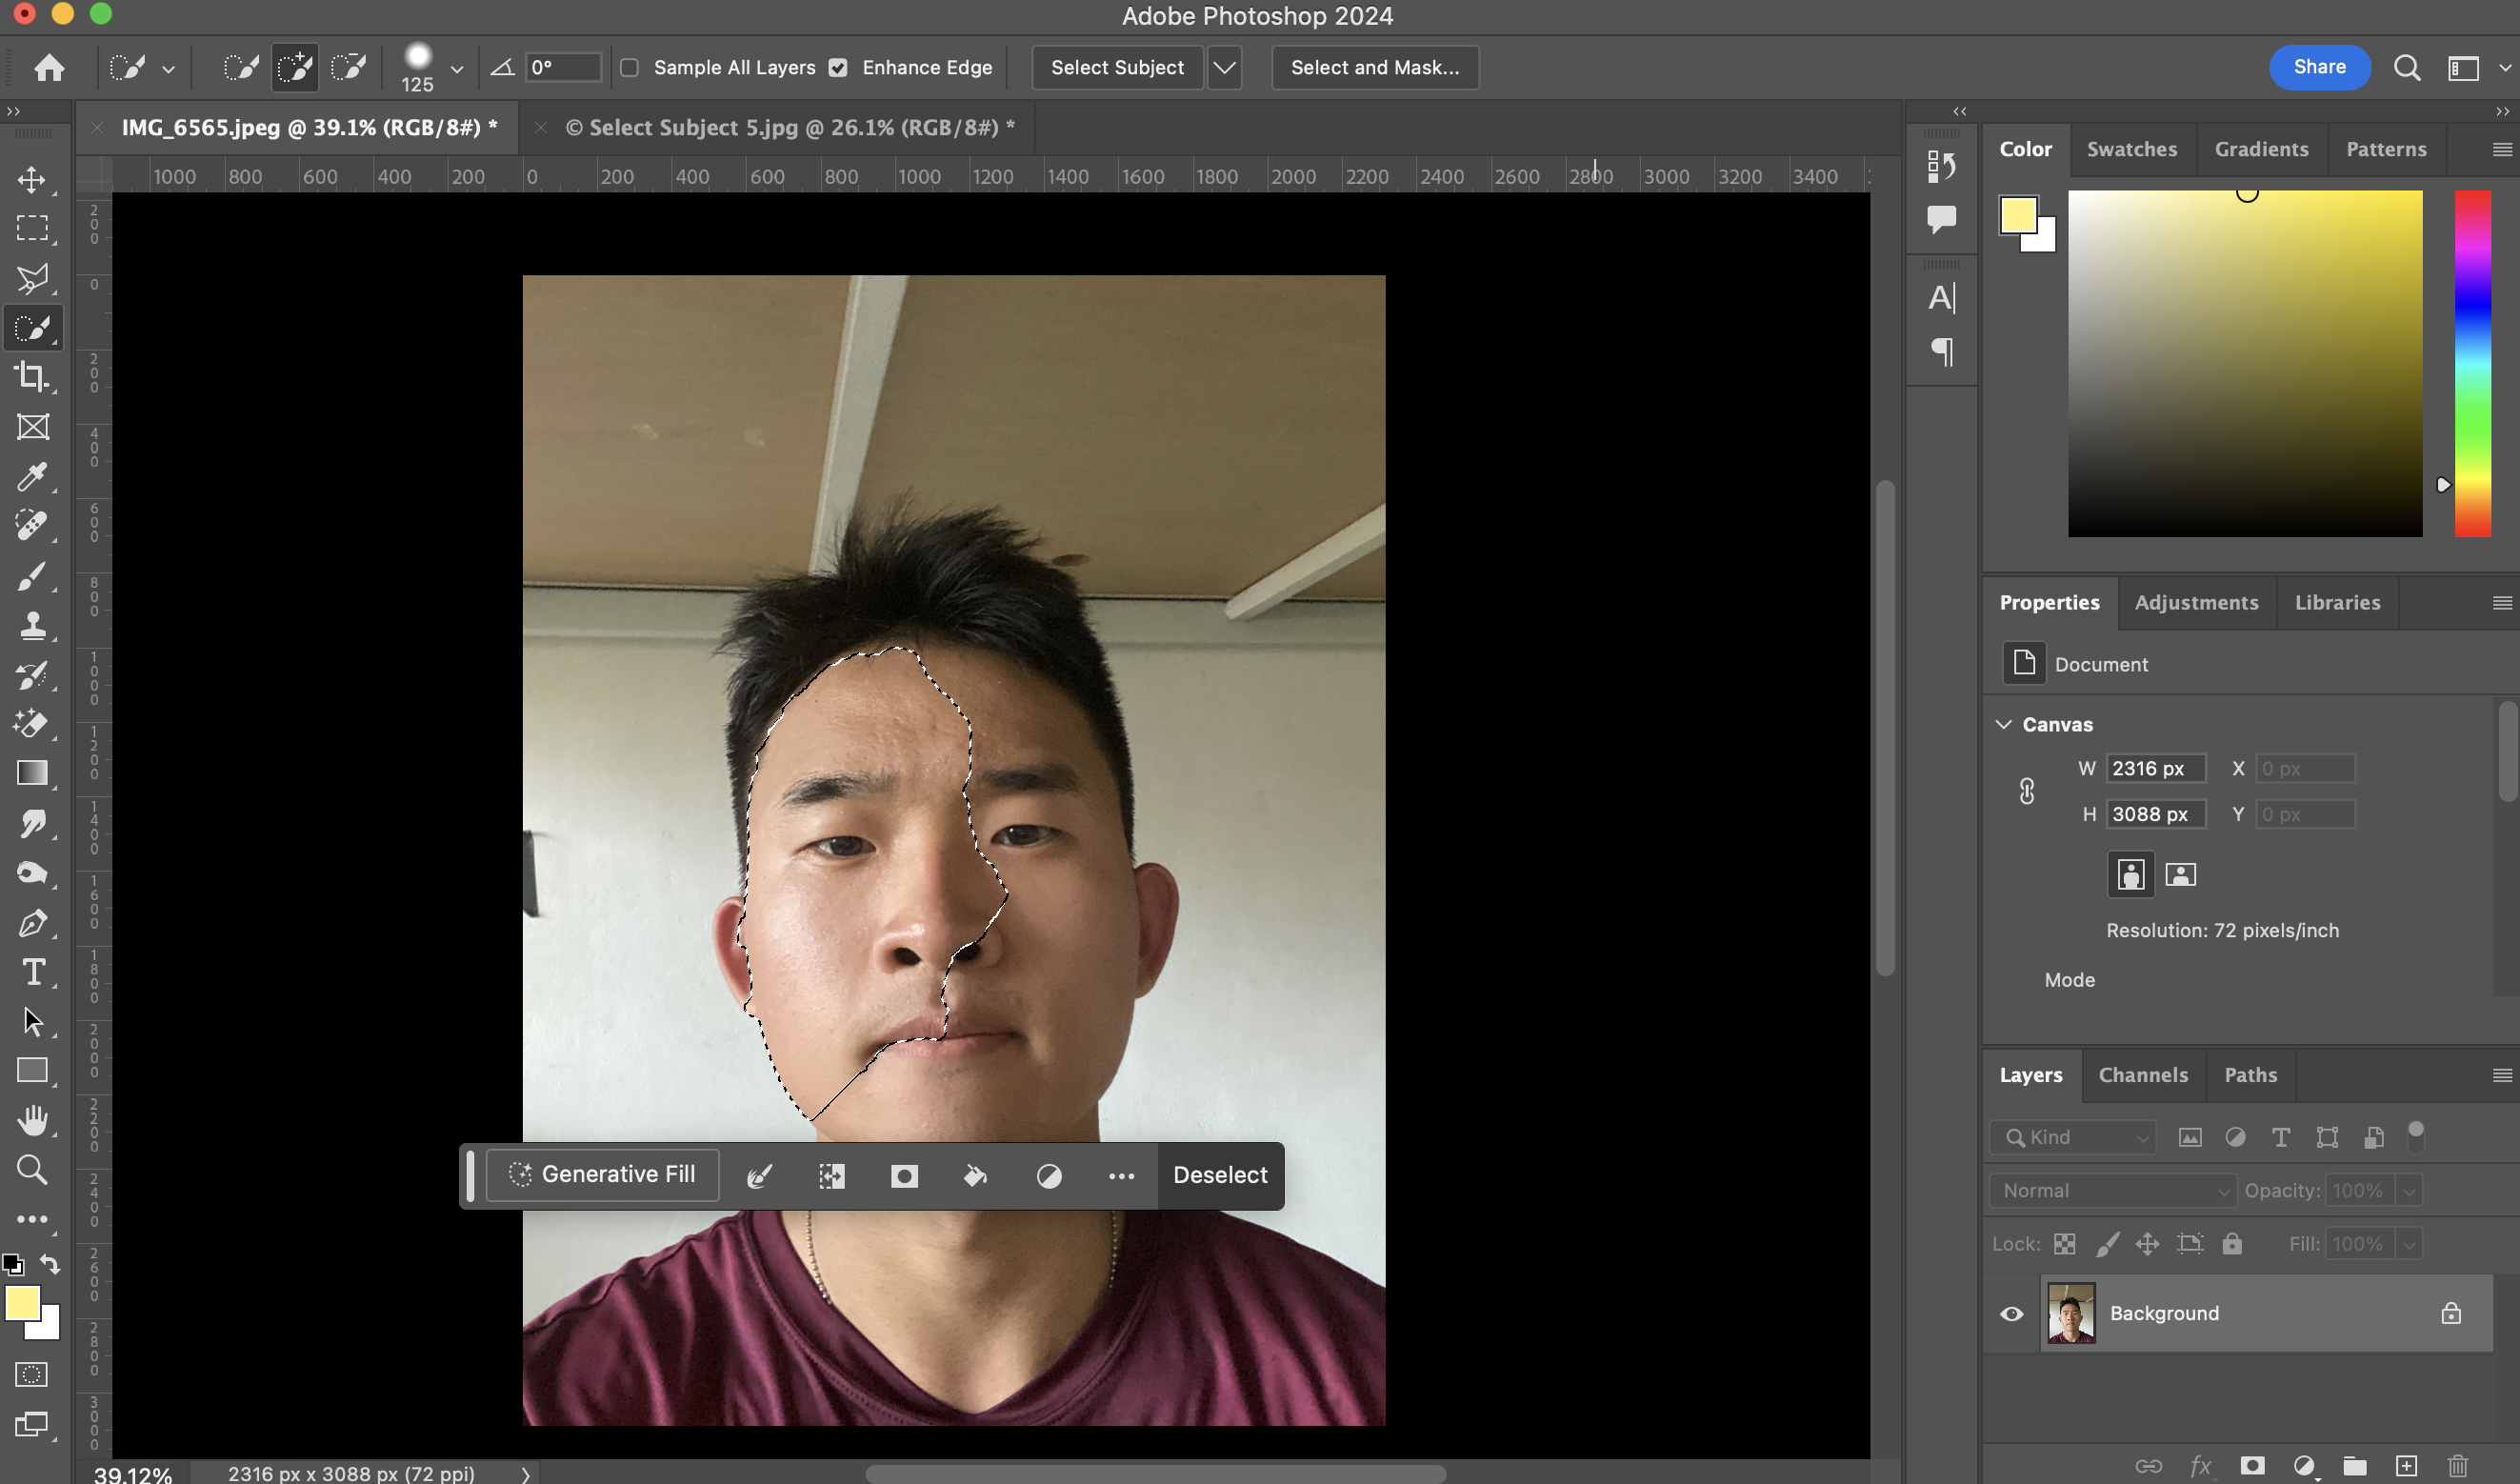
Task: Select the Pen tool
Action: click(32, 922)
